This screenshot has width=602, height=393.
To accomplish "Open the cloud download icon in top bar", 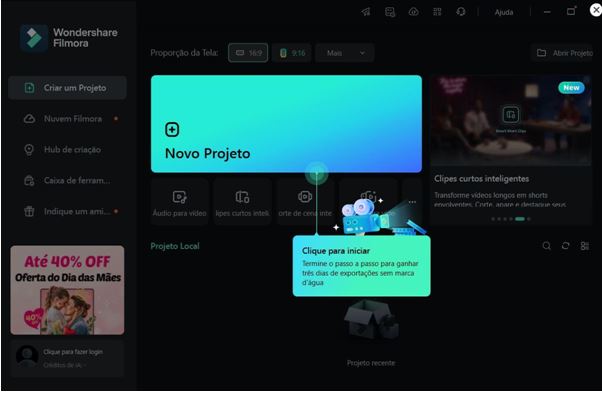I will click(x=413, y=12).
